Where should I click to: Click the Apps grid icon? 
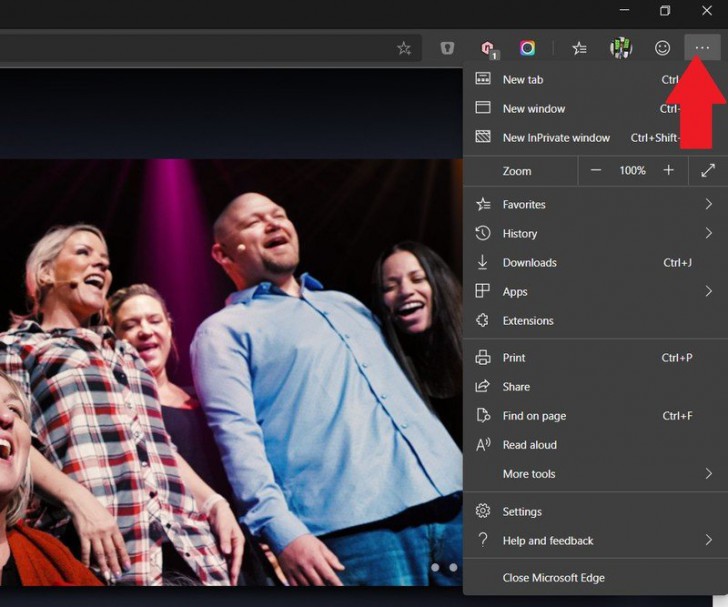coord(482,291)
